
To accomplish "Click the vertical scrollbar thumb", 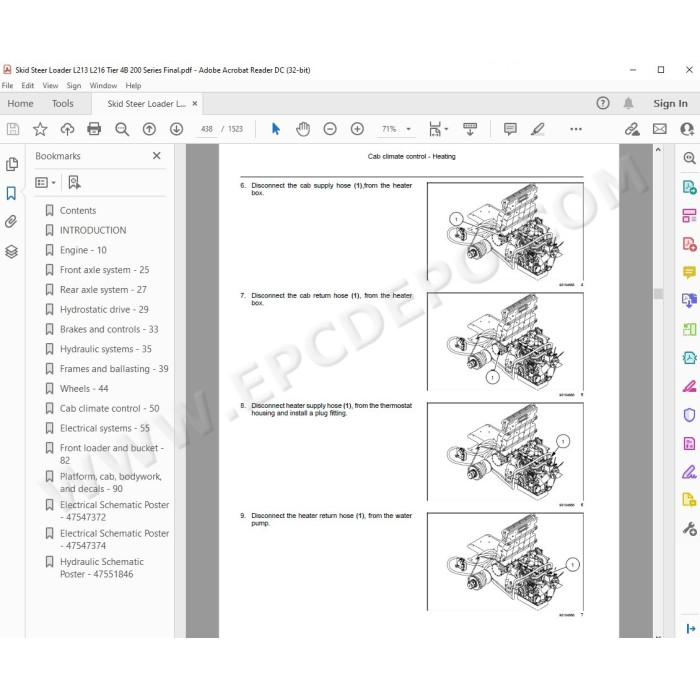I will pos(658,293).
